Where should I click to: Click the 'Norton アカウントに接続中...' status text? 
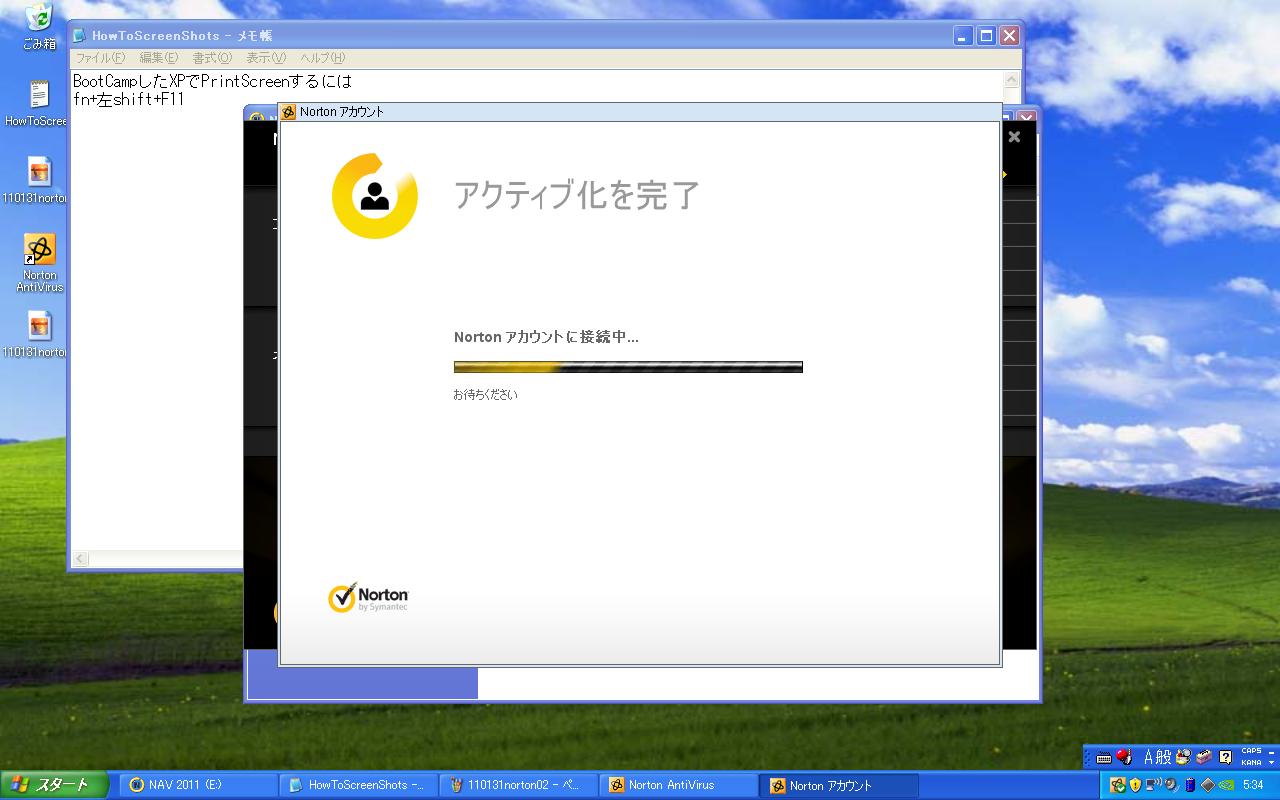[546, 337]
